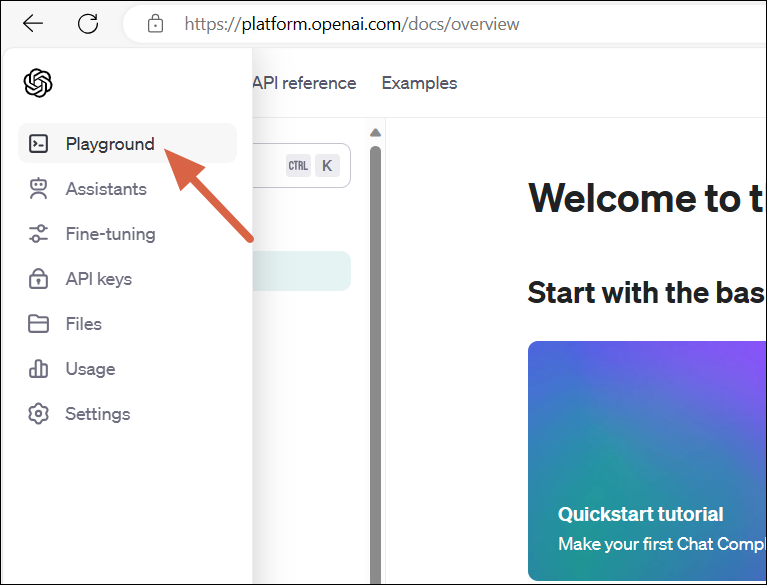Click the CTRL key badge
This screenshot has height=585, width=767.
click(298, 165)
